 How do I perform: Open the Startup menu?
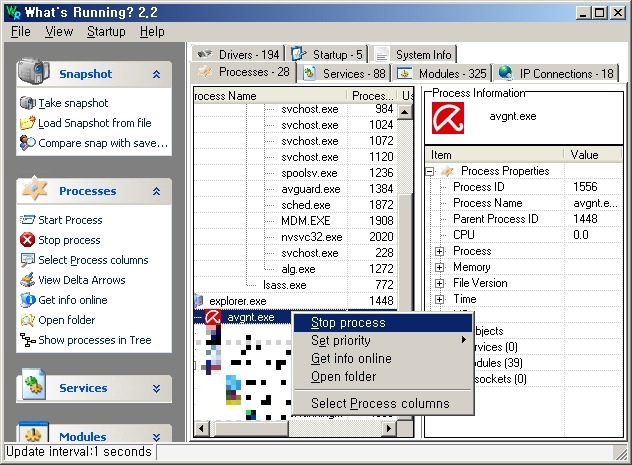[x=106, y=31]
